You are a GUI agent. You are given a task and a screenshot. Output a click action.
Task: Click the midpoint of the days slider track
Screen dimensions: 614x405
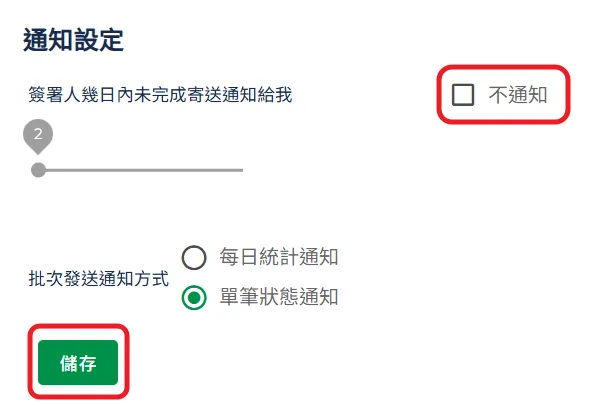point(140,170)
